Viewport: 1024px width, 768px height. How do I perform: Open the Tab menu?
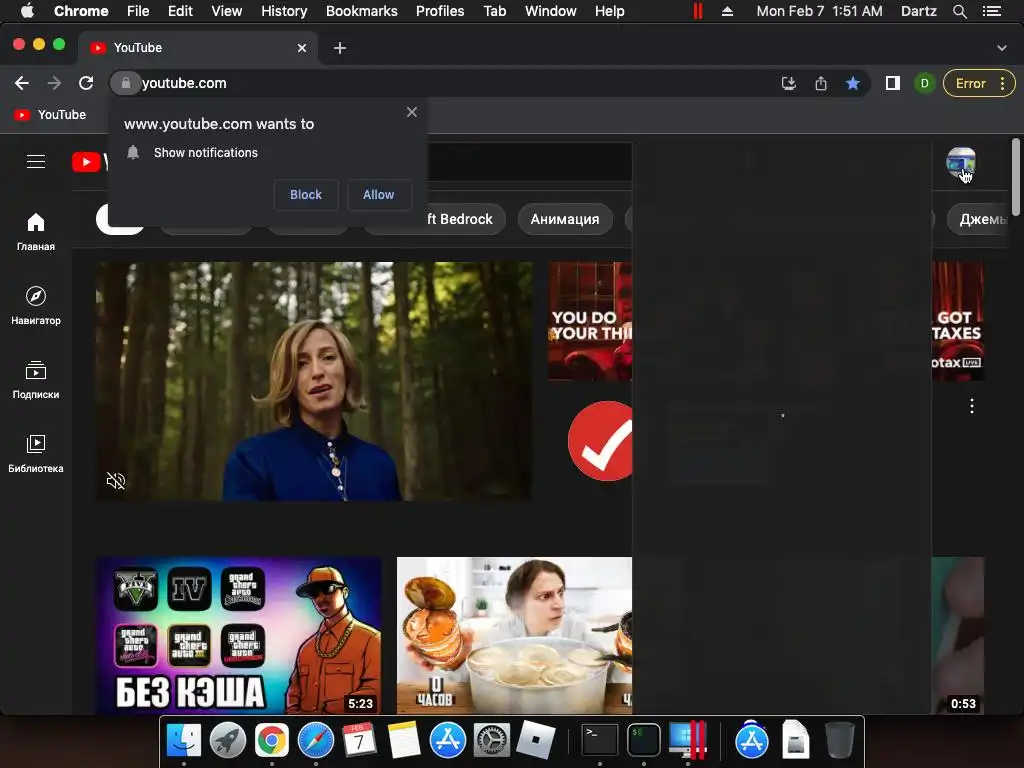(494, 11)
